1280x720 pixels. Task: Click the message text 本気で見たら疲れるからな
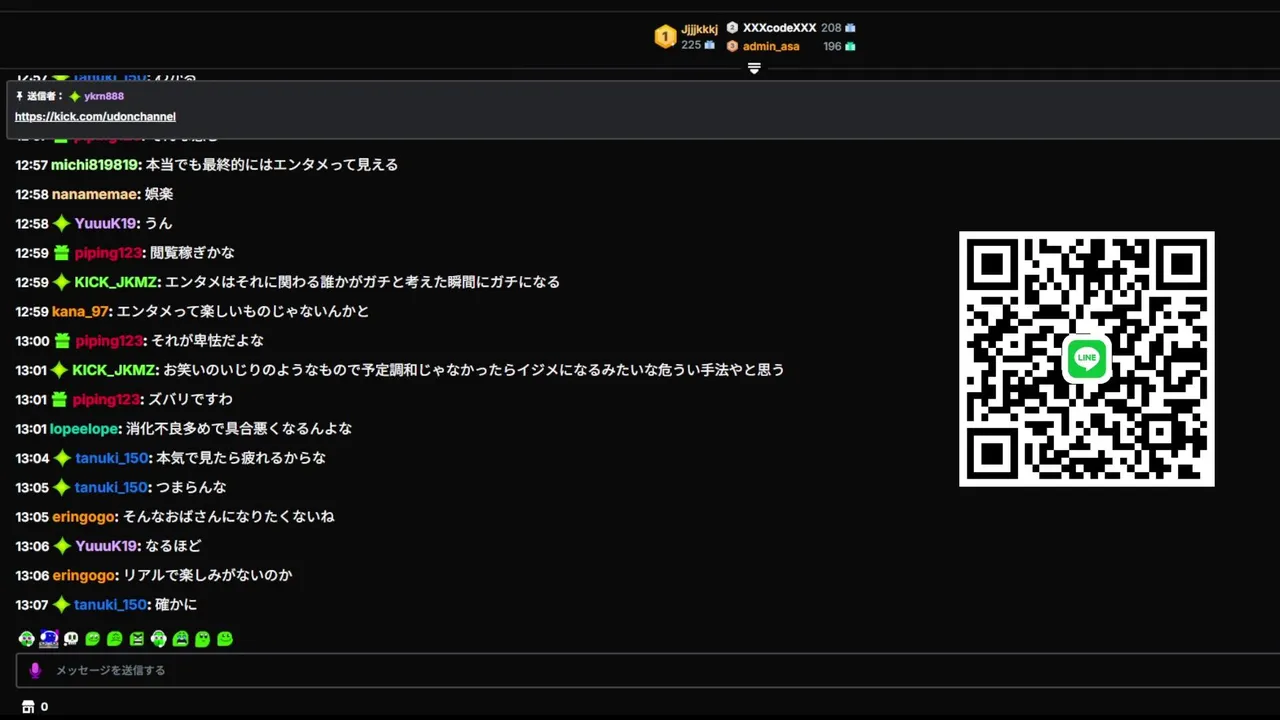[241, 458]
